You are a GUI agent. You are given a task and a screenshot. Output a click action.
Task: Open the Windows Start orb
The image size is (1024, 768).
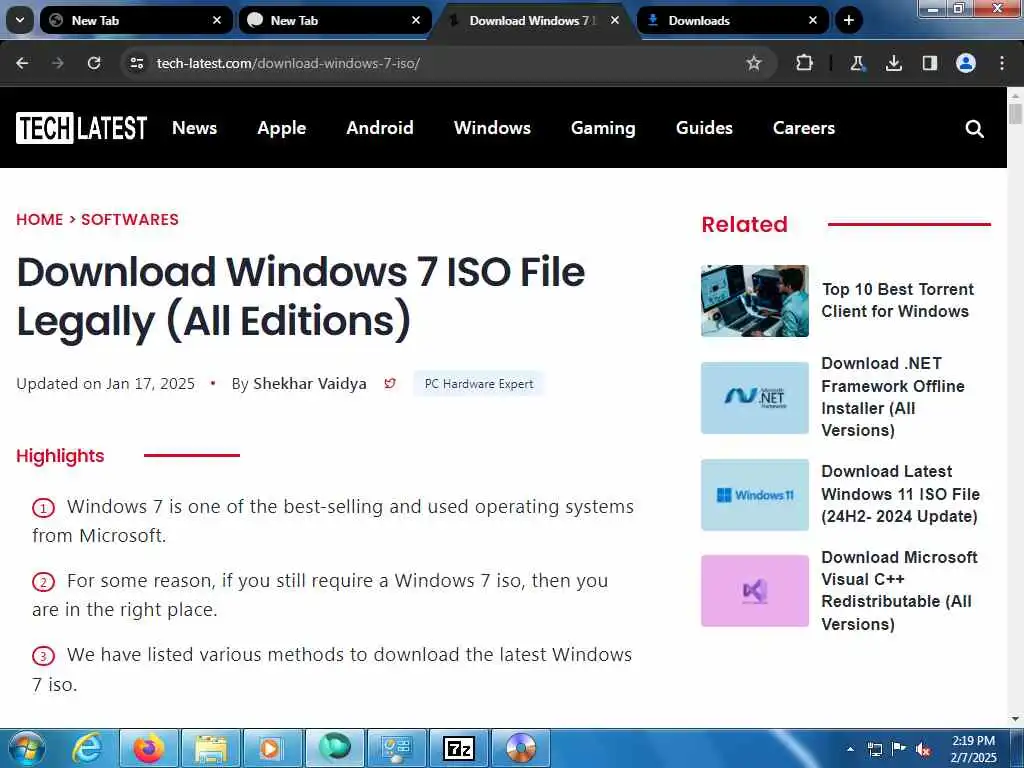[26, 748]
